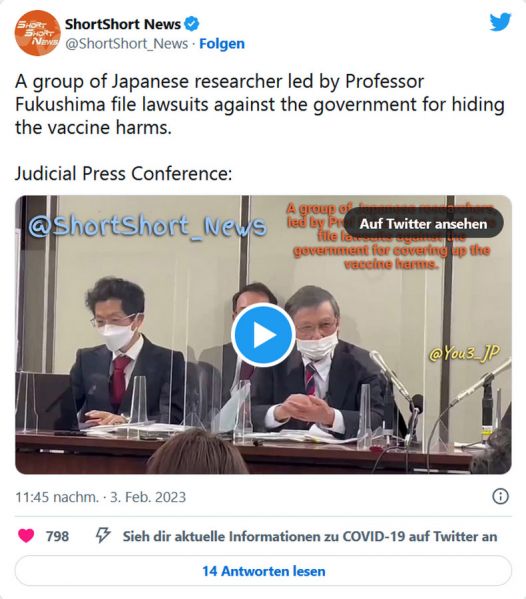Click the 798 likes count
526x599 pixels.
pyautogui.click(x=57, y=536)
